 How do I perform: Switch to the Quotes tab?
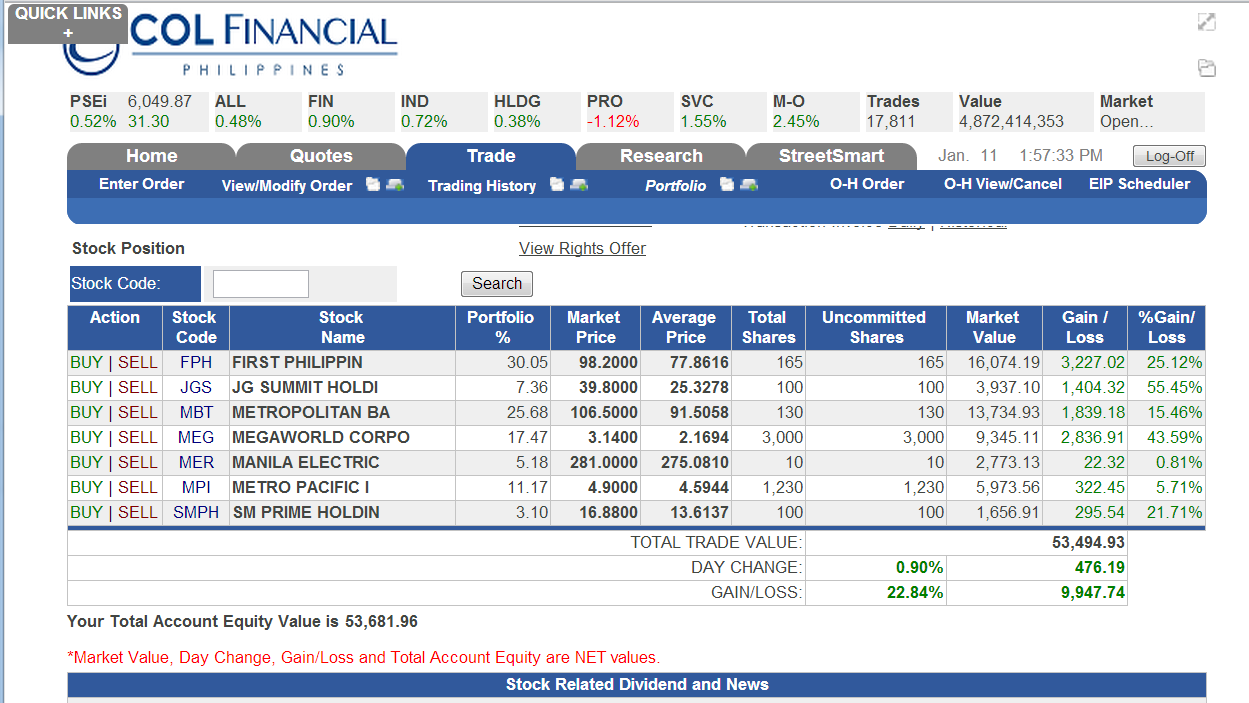321,156
